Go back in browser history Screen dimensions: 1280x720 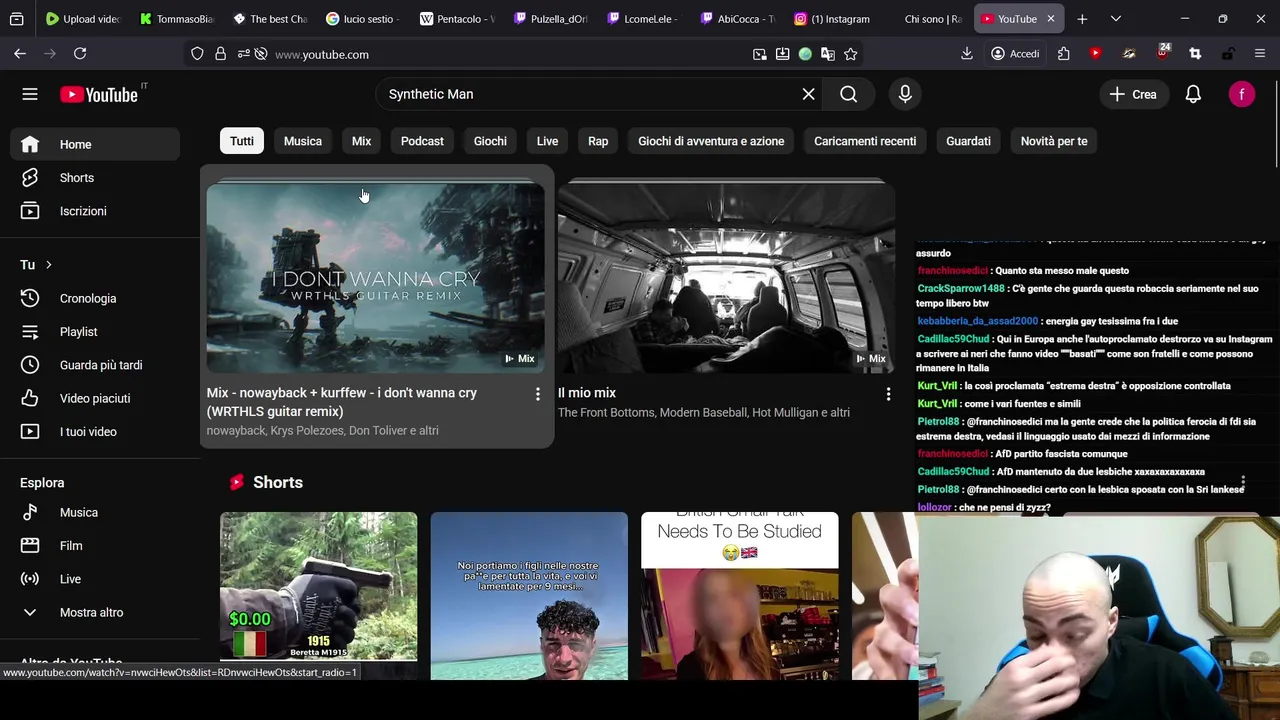[20, 54]
